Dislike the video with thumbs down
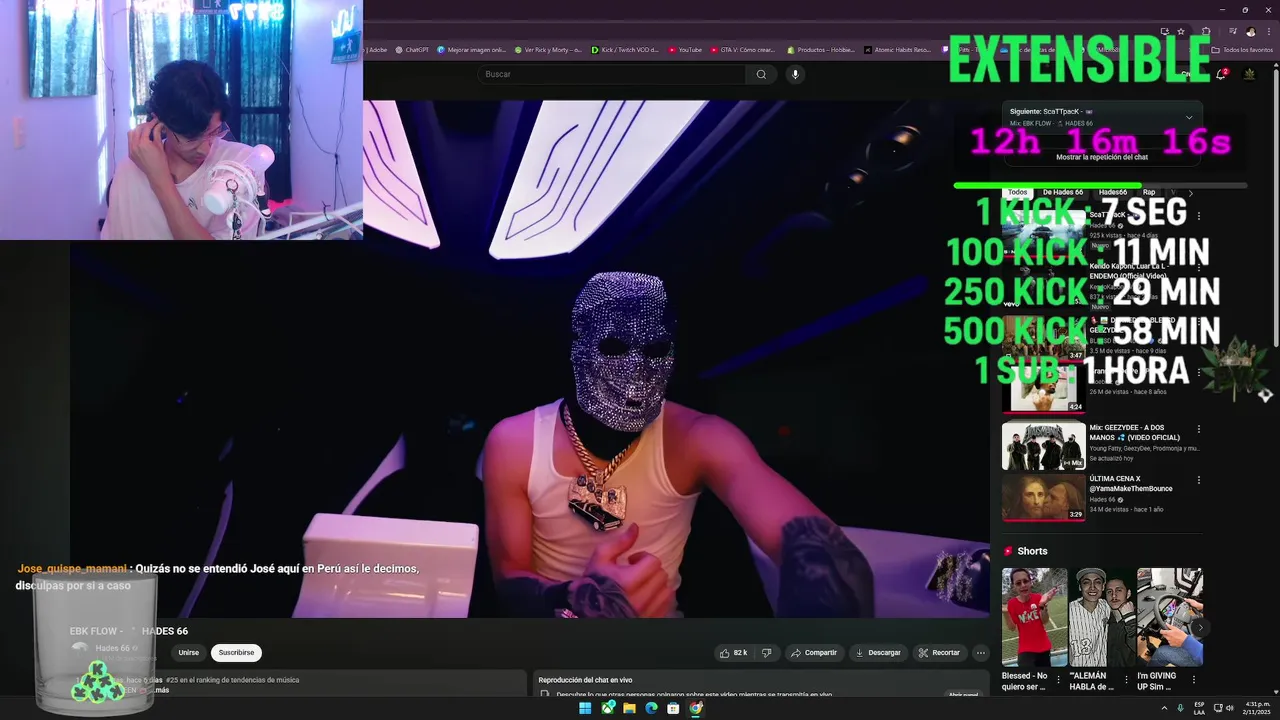 (767, 653)
